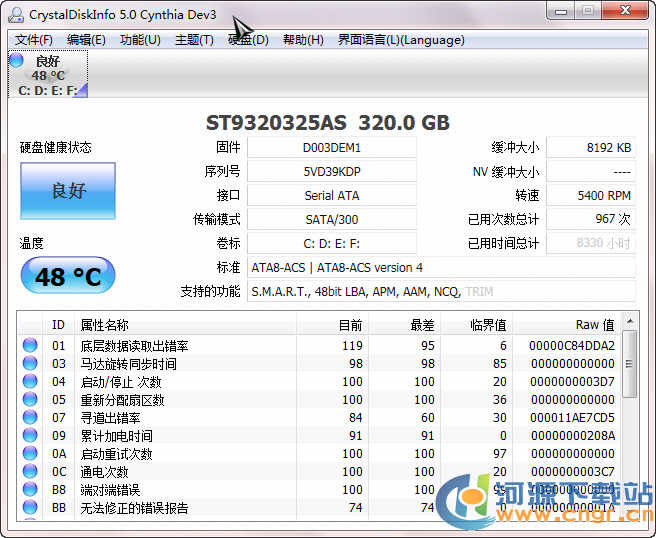Click status orb for attribute 09 row
656x538 pixels.
tap(30, 436)
